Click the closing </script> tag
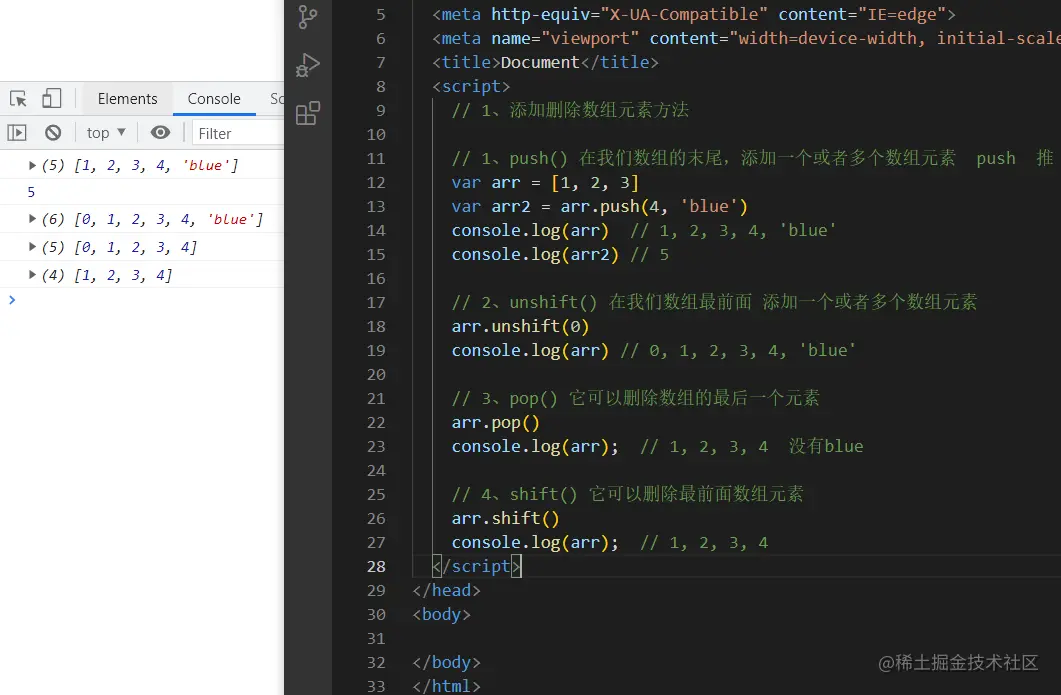Image resolution: width=1061 pixels, height=695 pixels. (476, 566)
